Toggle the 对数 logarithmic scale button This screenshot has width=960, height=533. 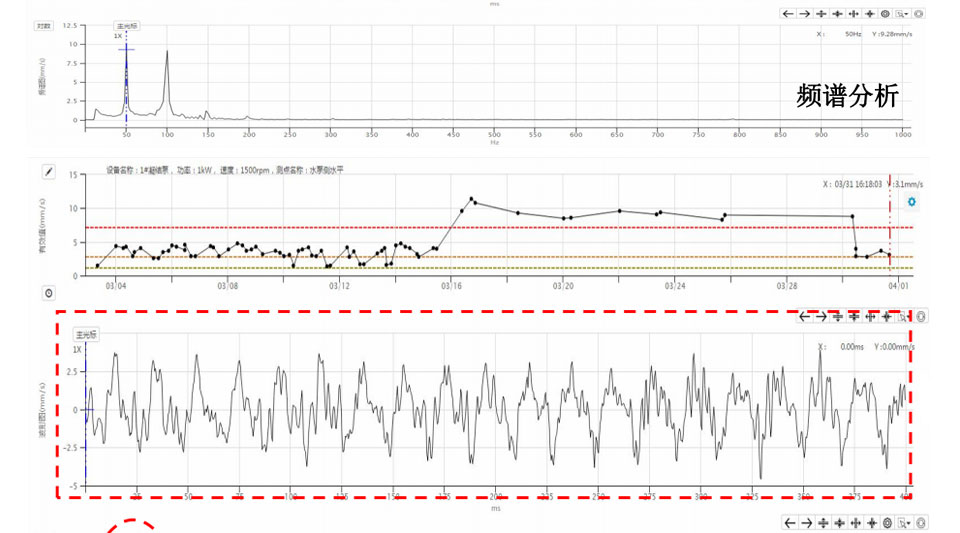(x=45, y=26)
